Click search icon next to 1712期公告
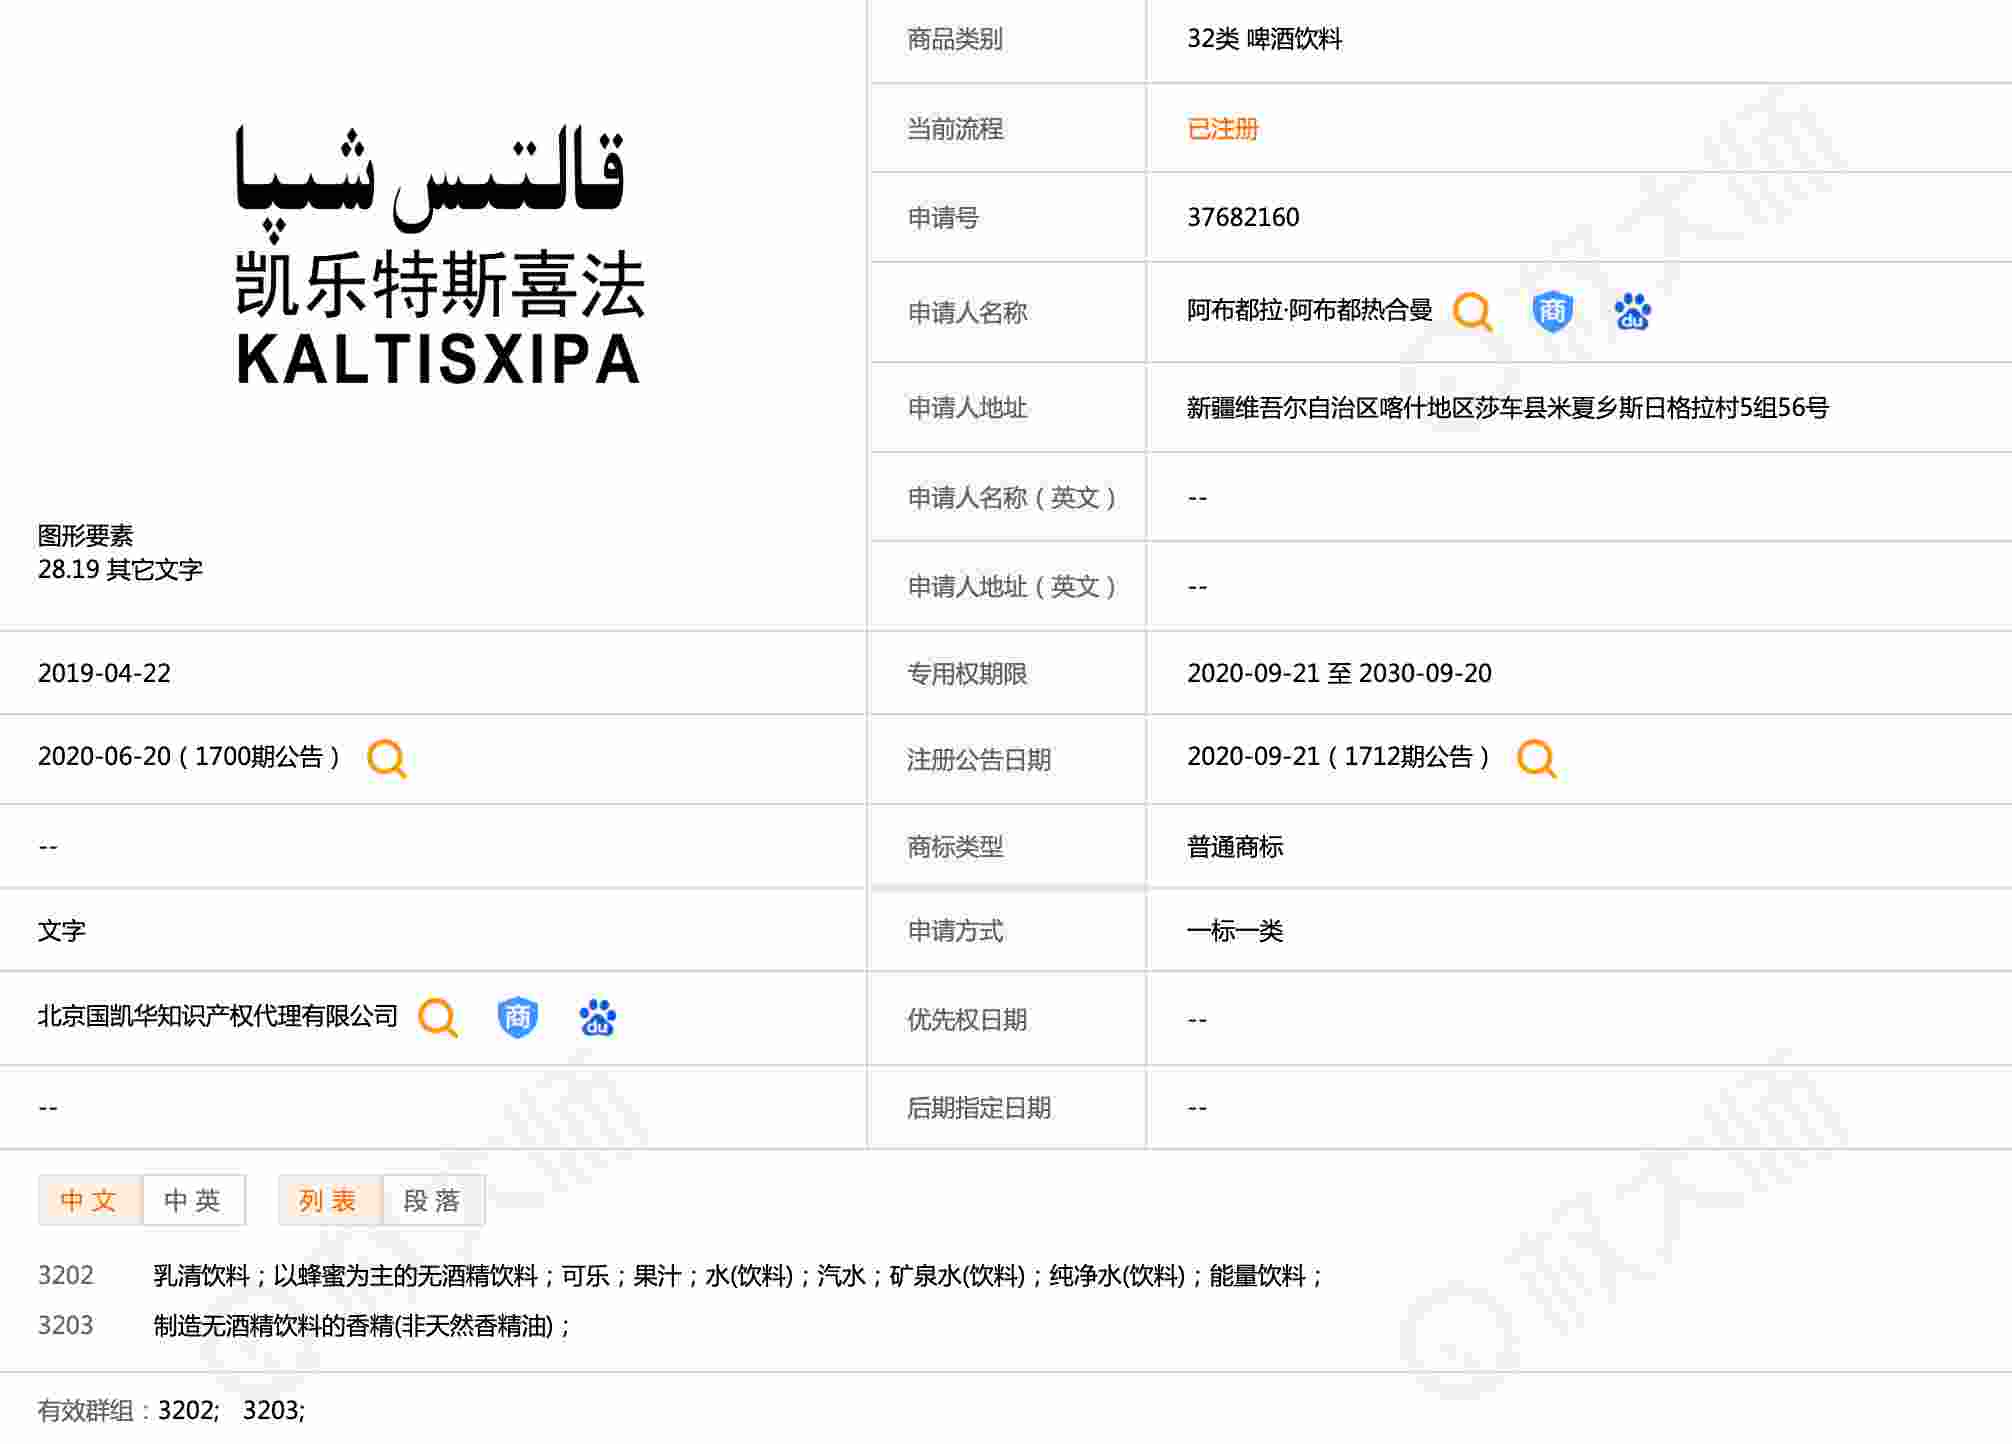 click(x=1536, y=759)
